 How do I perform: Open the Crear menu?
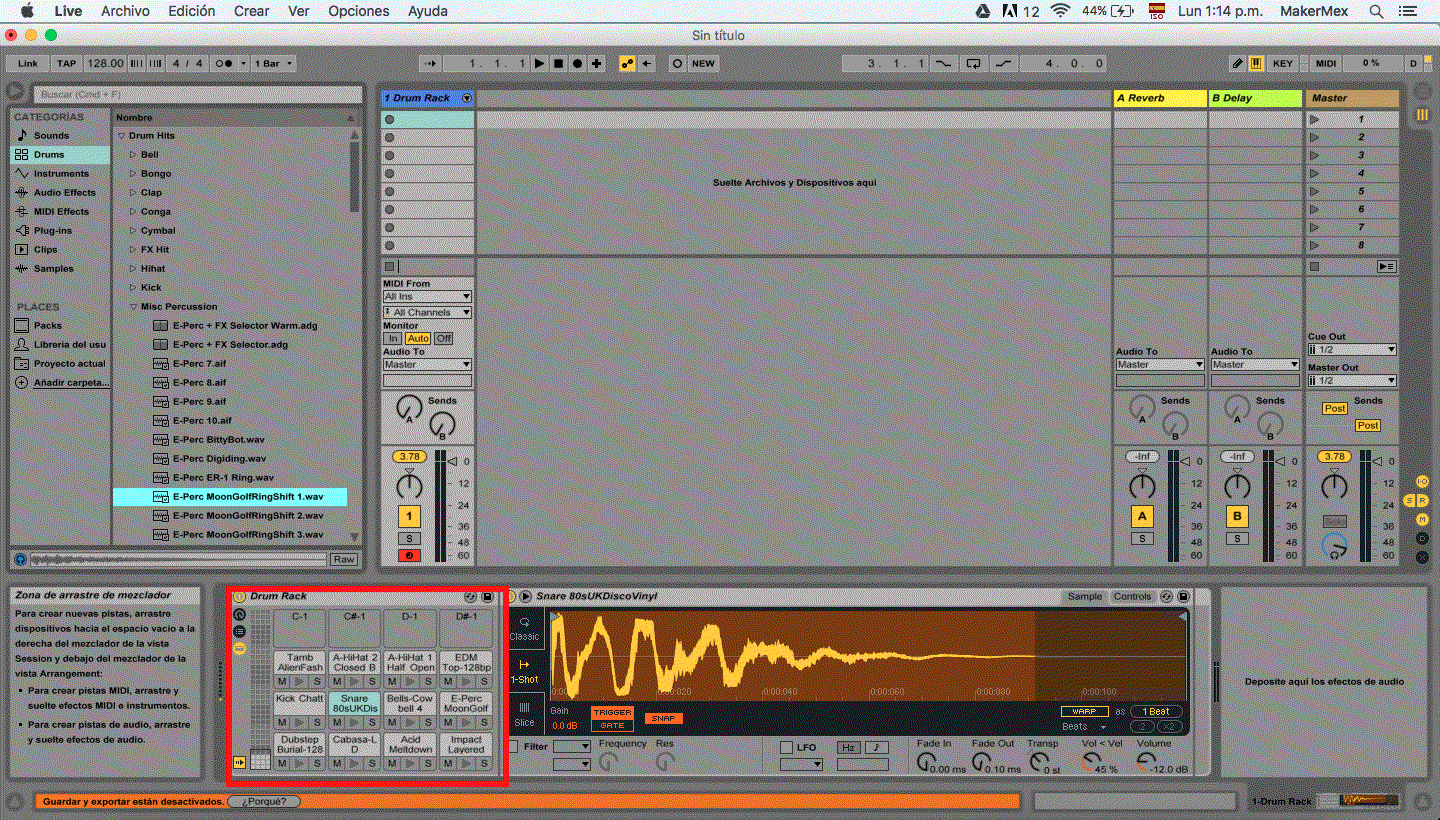pyautogui.click(x=251, y=11)
